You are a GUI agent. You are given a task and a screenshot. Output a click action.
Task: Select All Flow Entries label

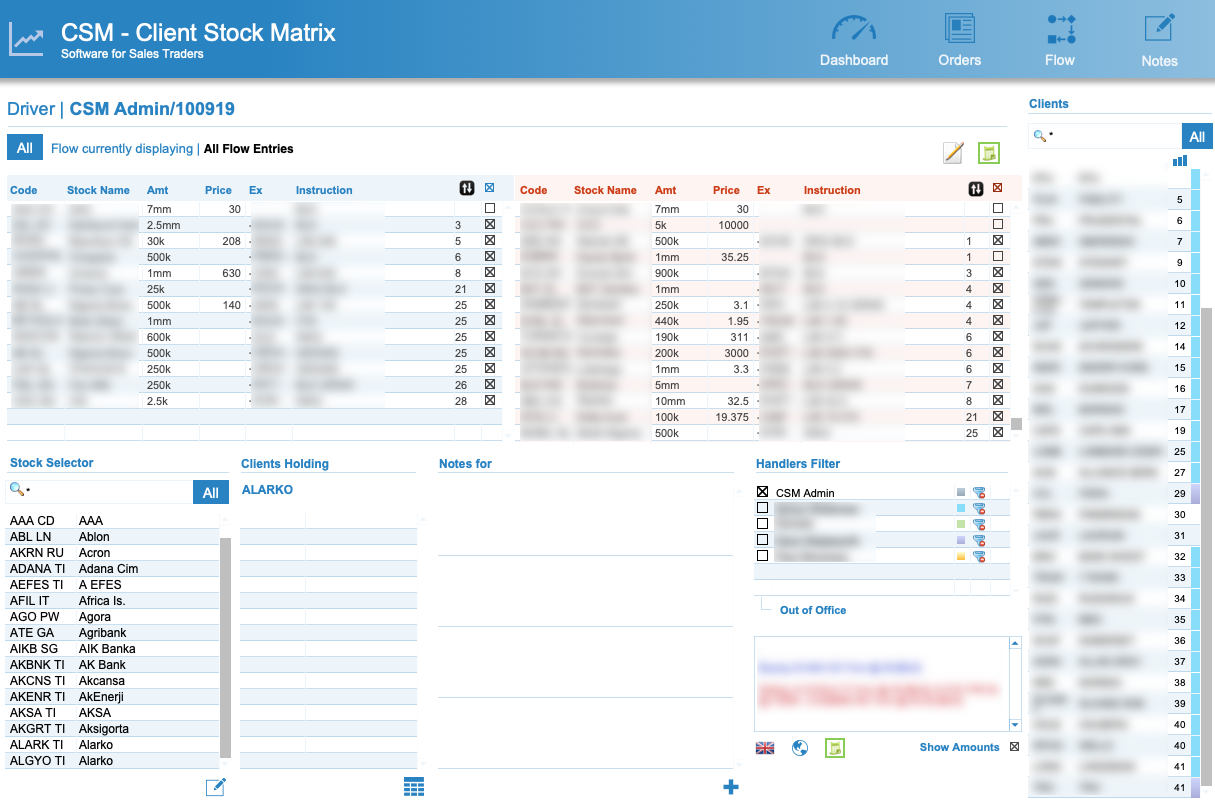point(249,149)
